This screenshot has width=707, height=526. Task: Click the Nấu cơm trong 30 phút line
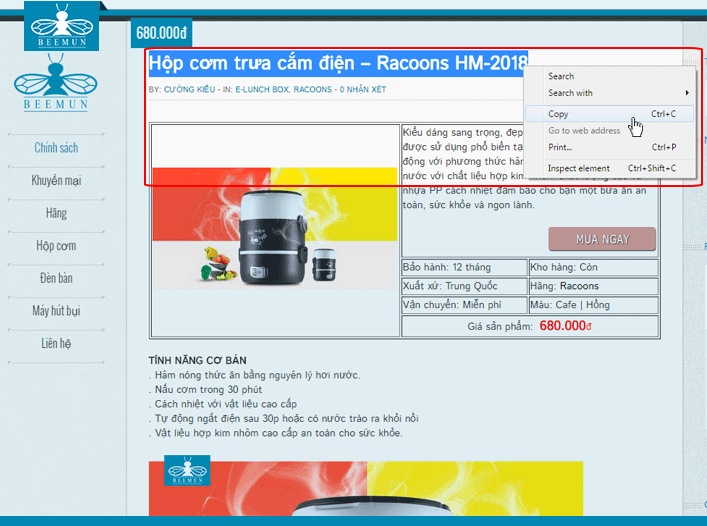(208, 389)
